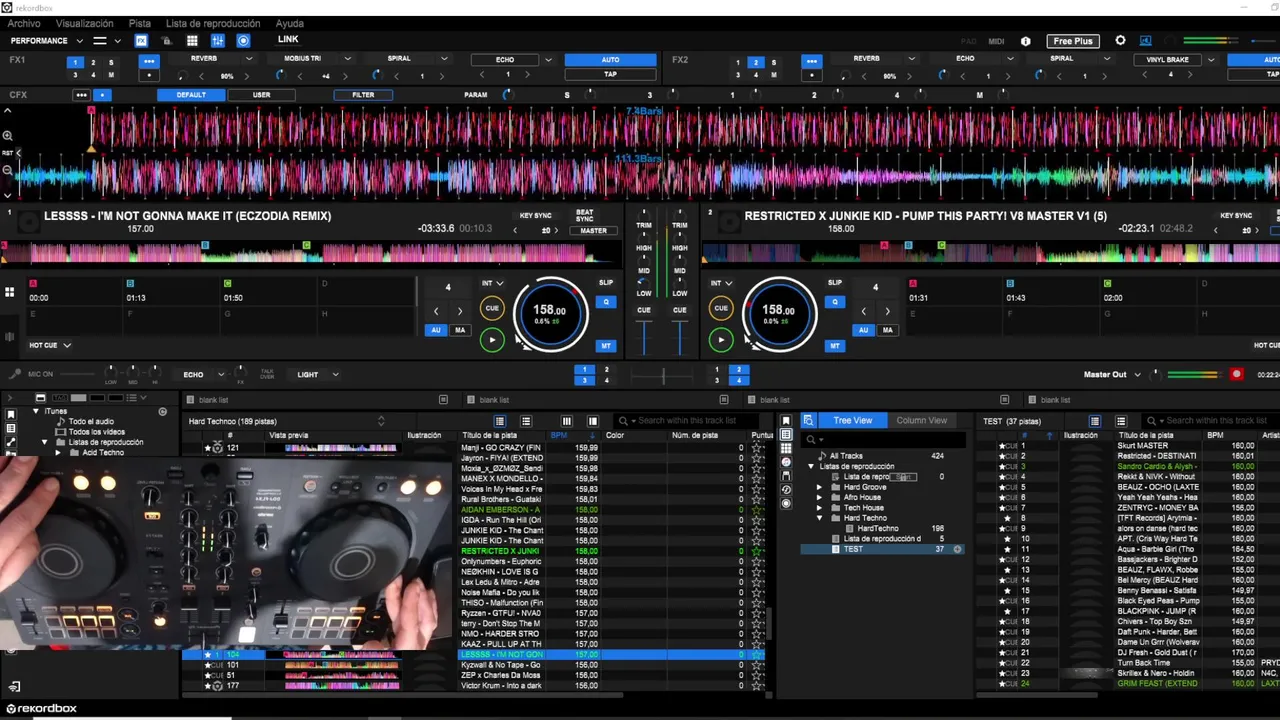The width and height of the screenshot is (1280, 720).
Task: Click the pad grid icon left of deck 1
Action: pyautogui.click(x=9, y=292)
